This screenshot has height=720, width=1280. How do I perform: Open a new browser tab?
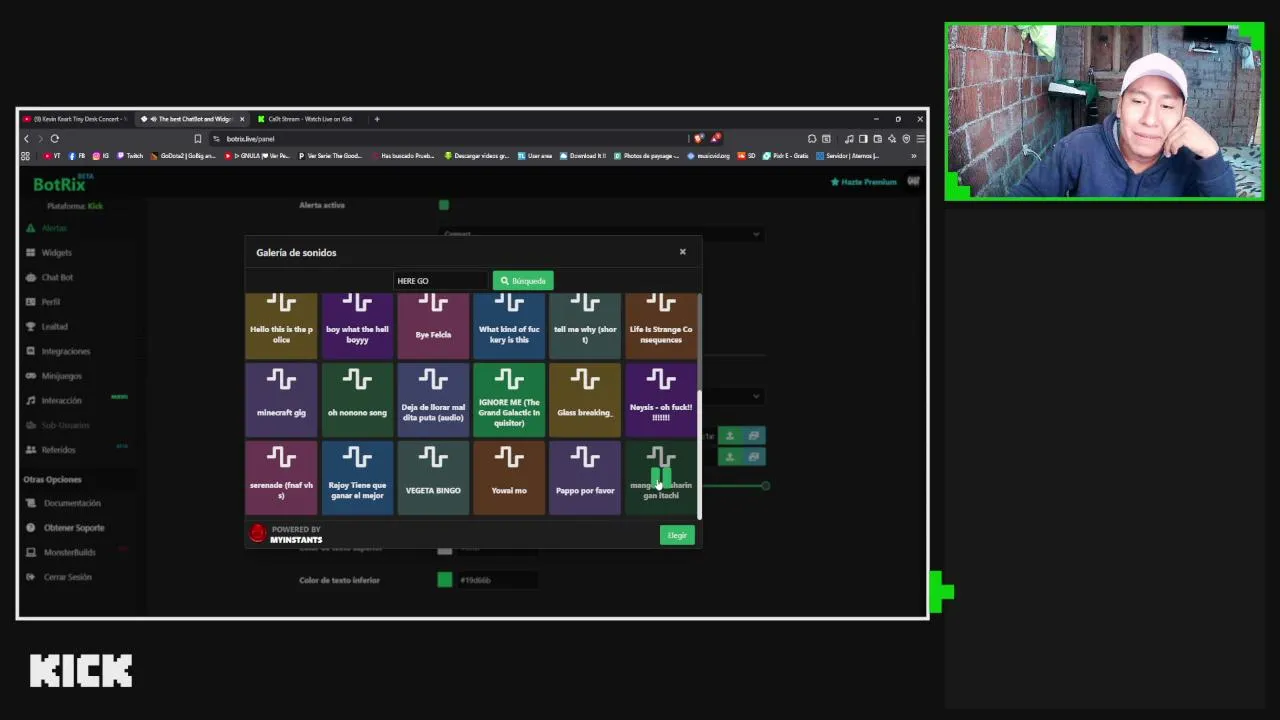[377, 119]
